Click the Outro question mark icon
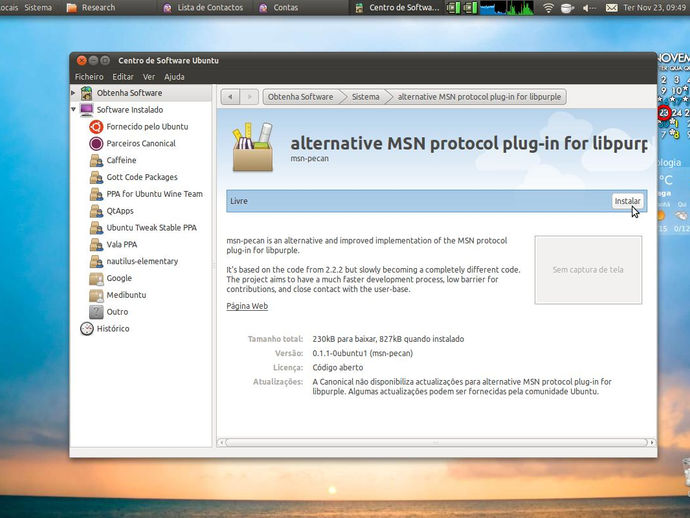 click(x=96, y=312)
